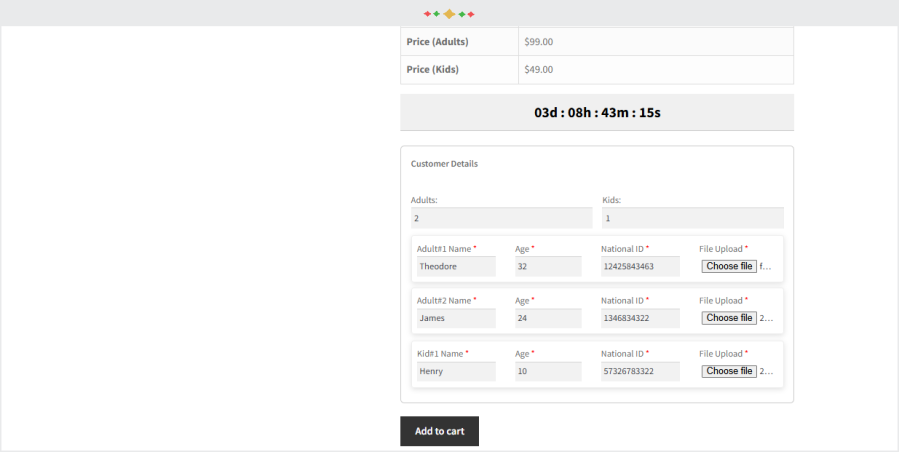Click the colorful diamonds logo at top
This screenshot has height=452, width=899.
449,14
